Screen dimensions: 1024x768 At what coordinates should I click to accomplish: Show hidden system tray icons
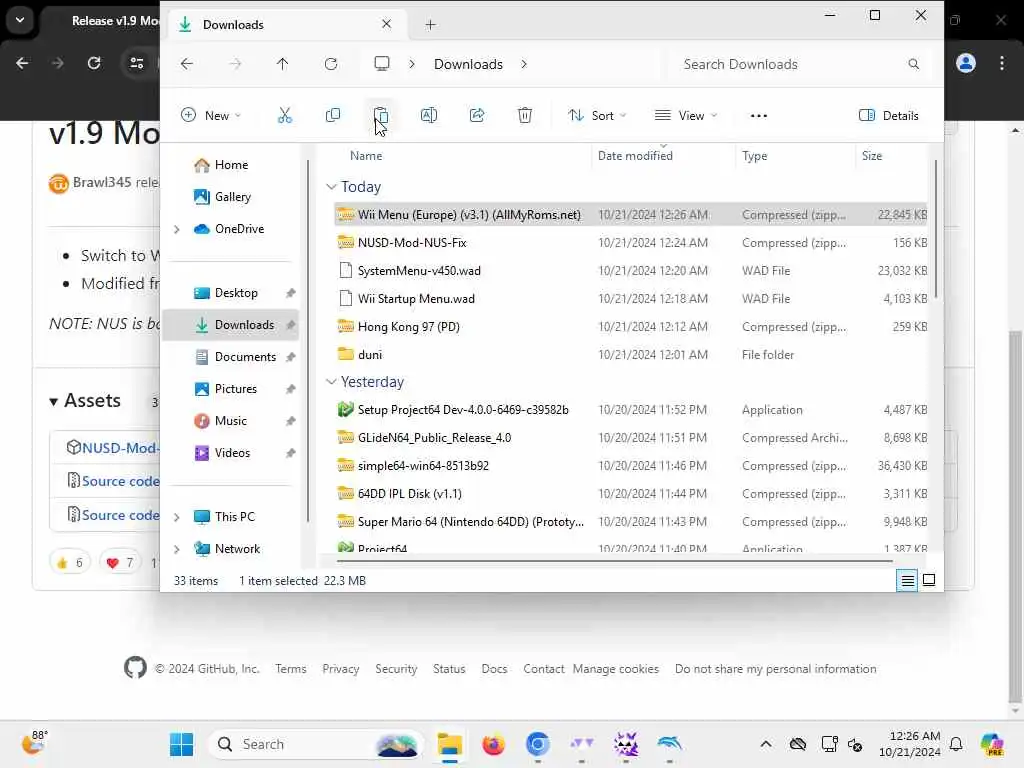pos(766,744)
